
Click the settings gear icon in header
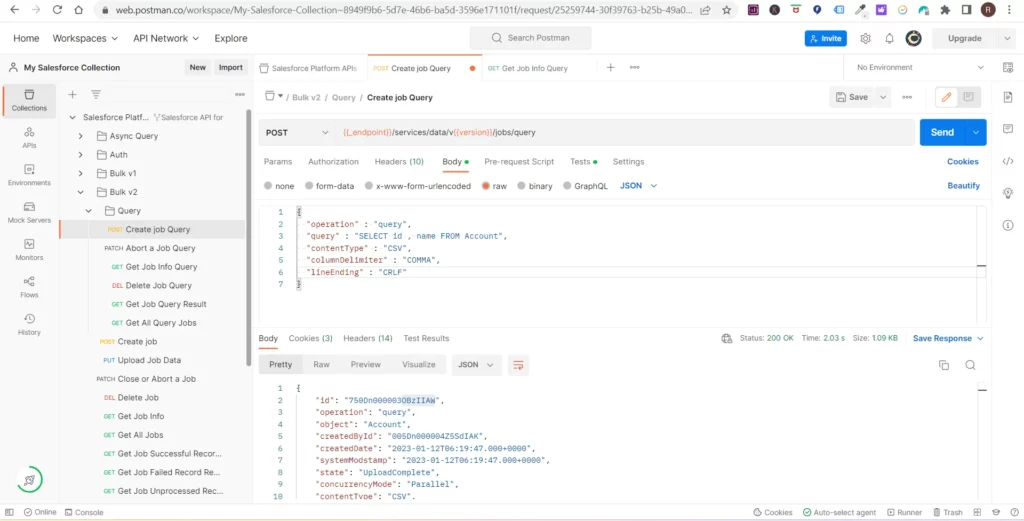pos(865,39)
